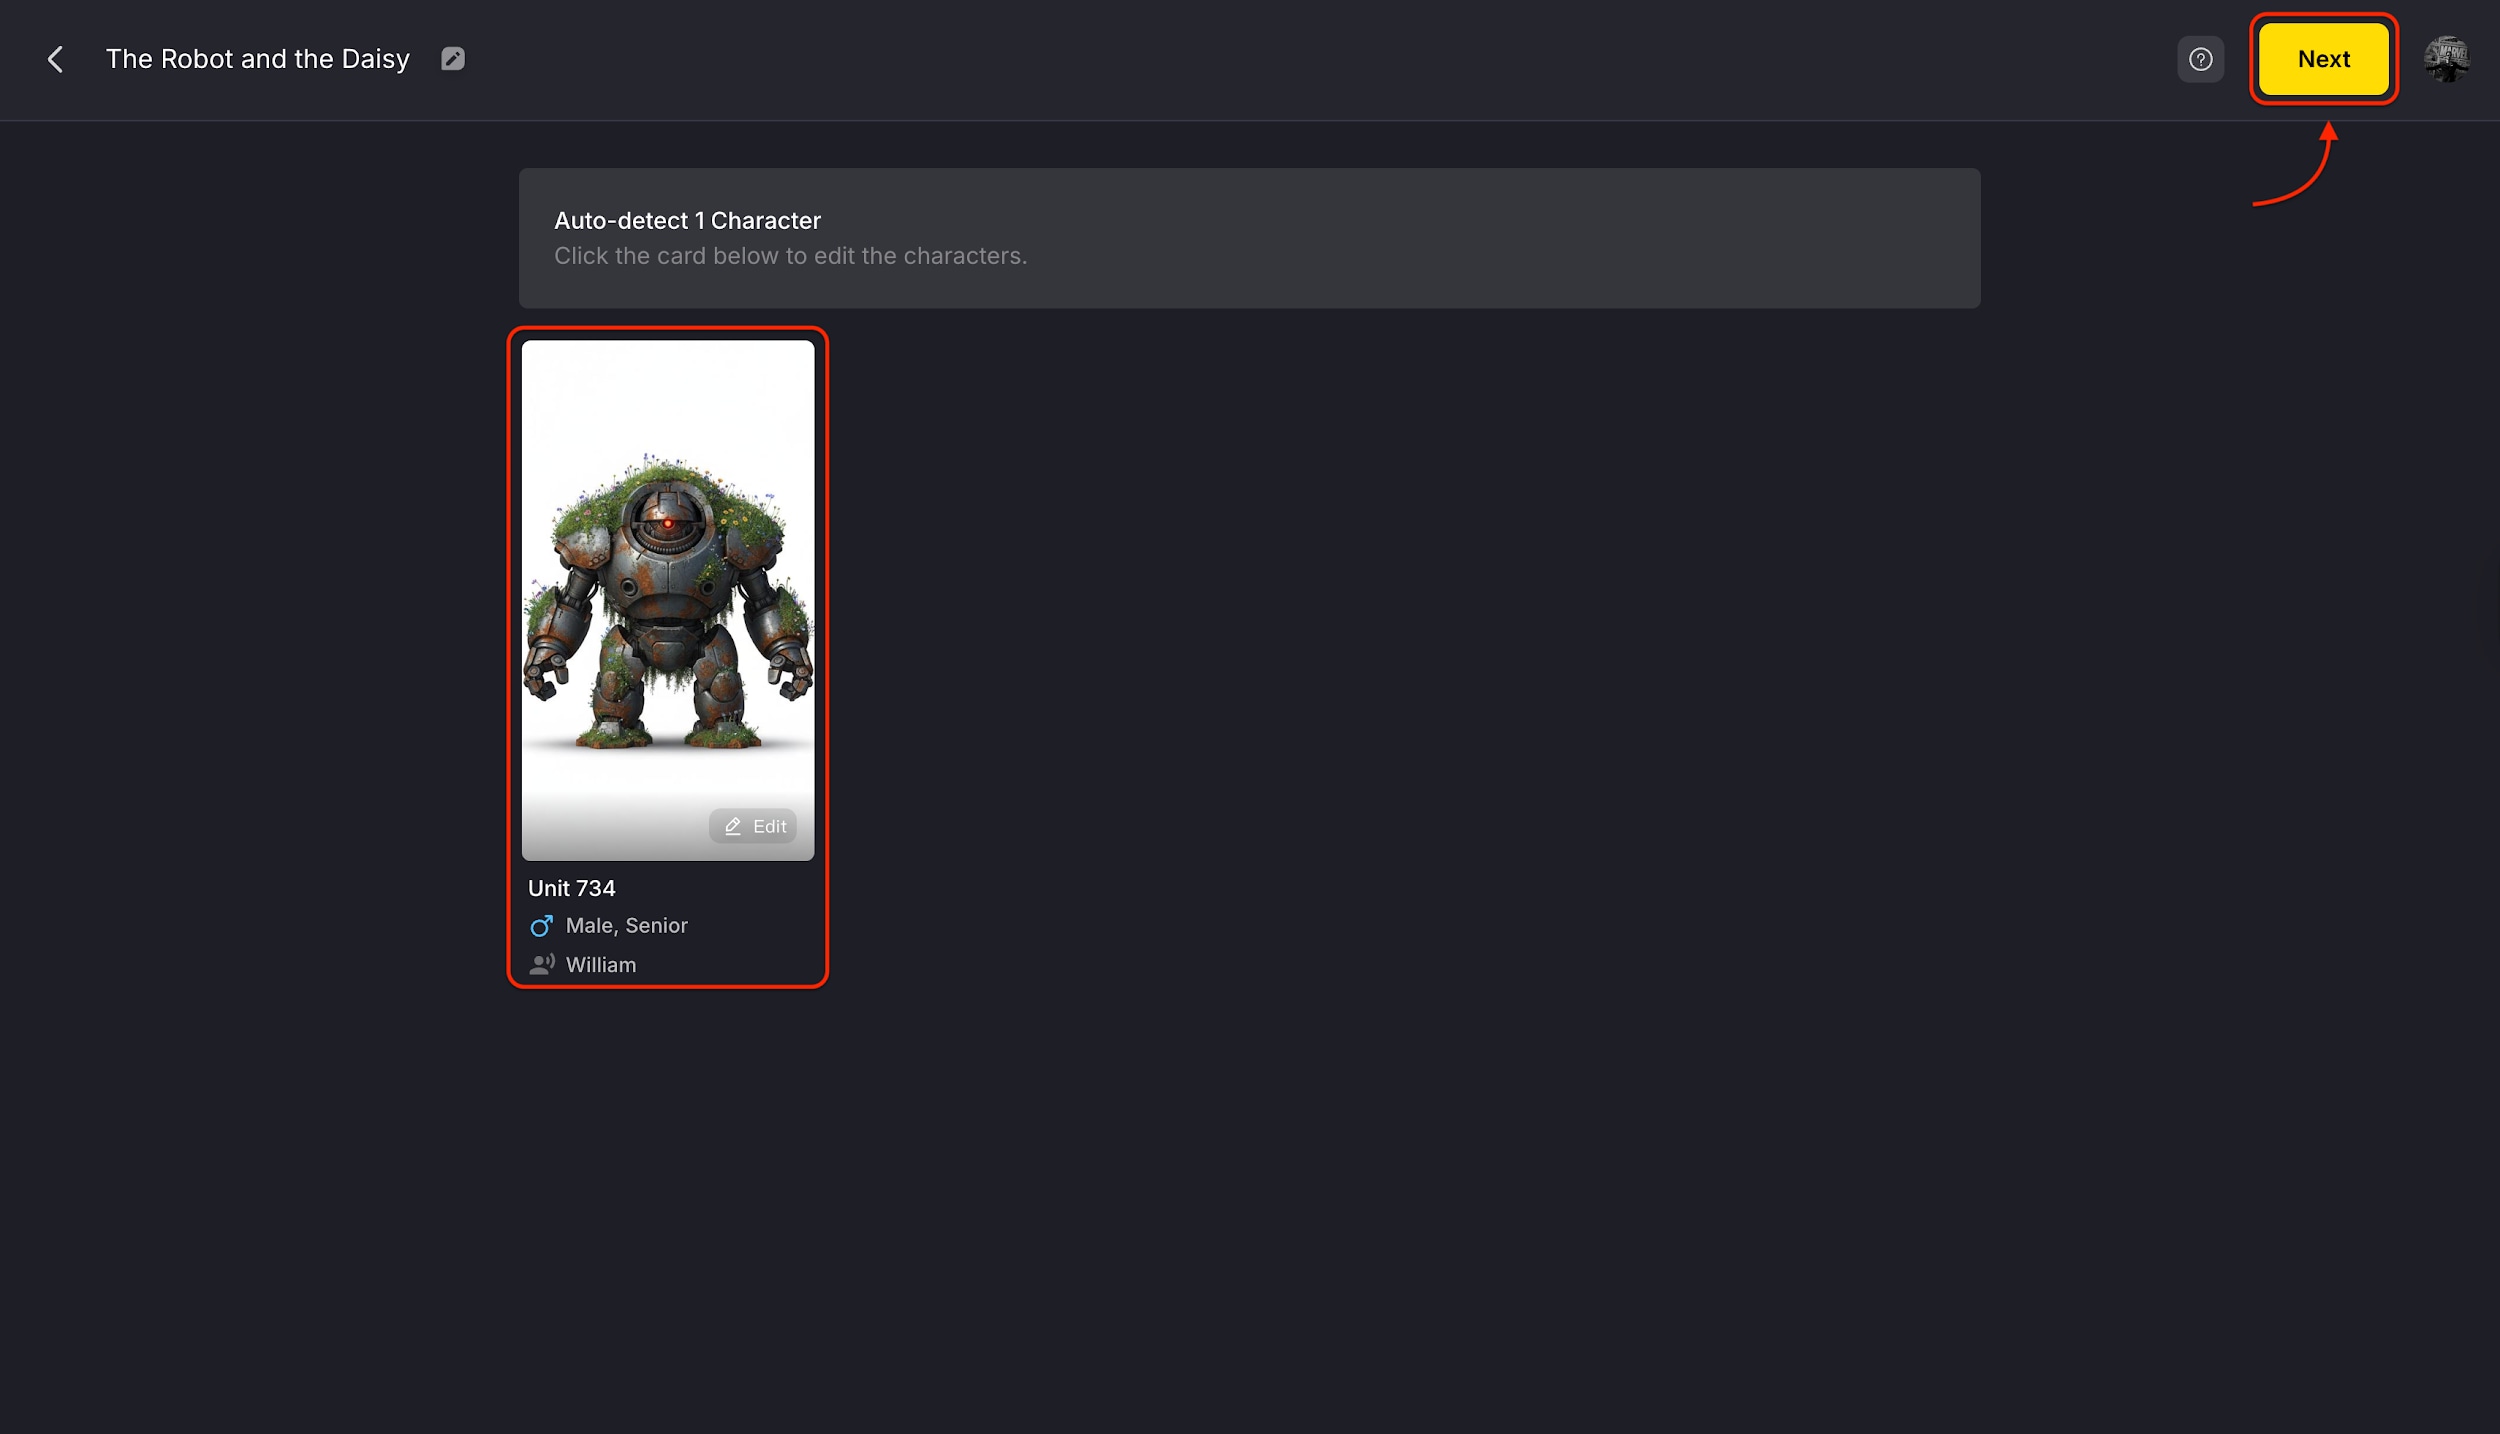Select the voice speaker icon beside William
This screenshot has height=1434, width=2500.
click(x=542, y=964)
